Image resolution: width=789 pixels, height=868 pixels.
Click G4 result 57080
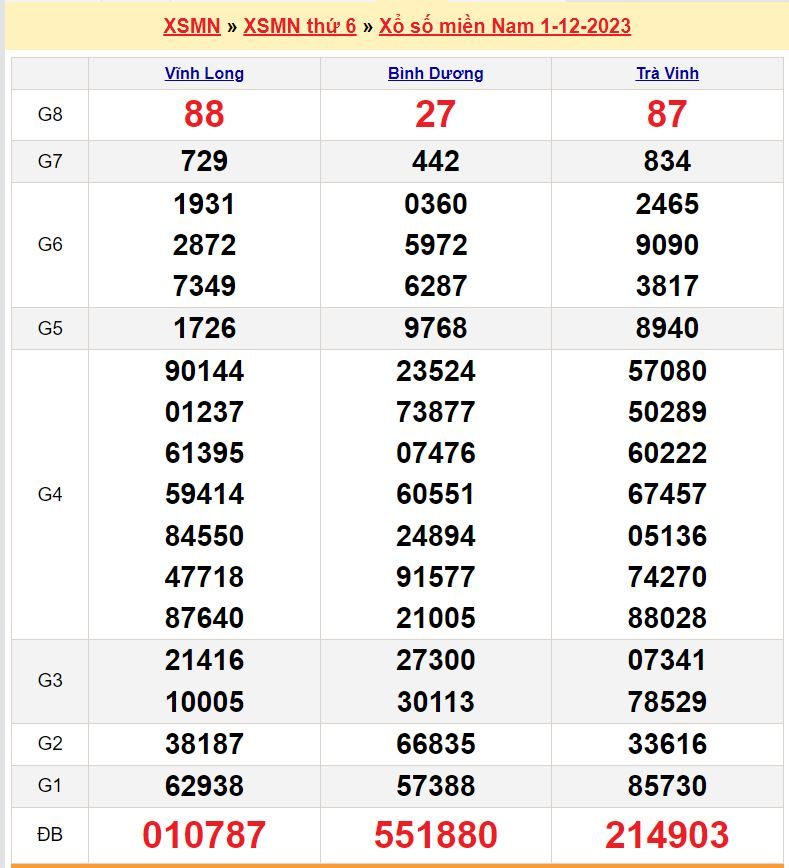667,370
